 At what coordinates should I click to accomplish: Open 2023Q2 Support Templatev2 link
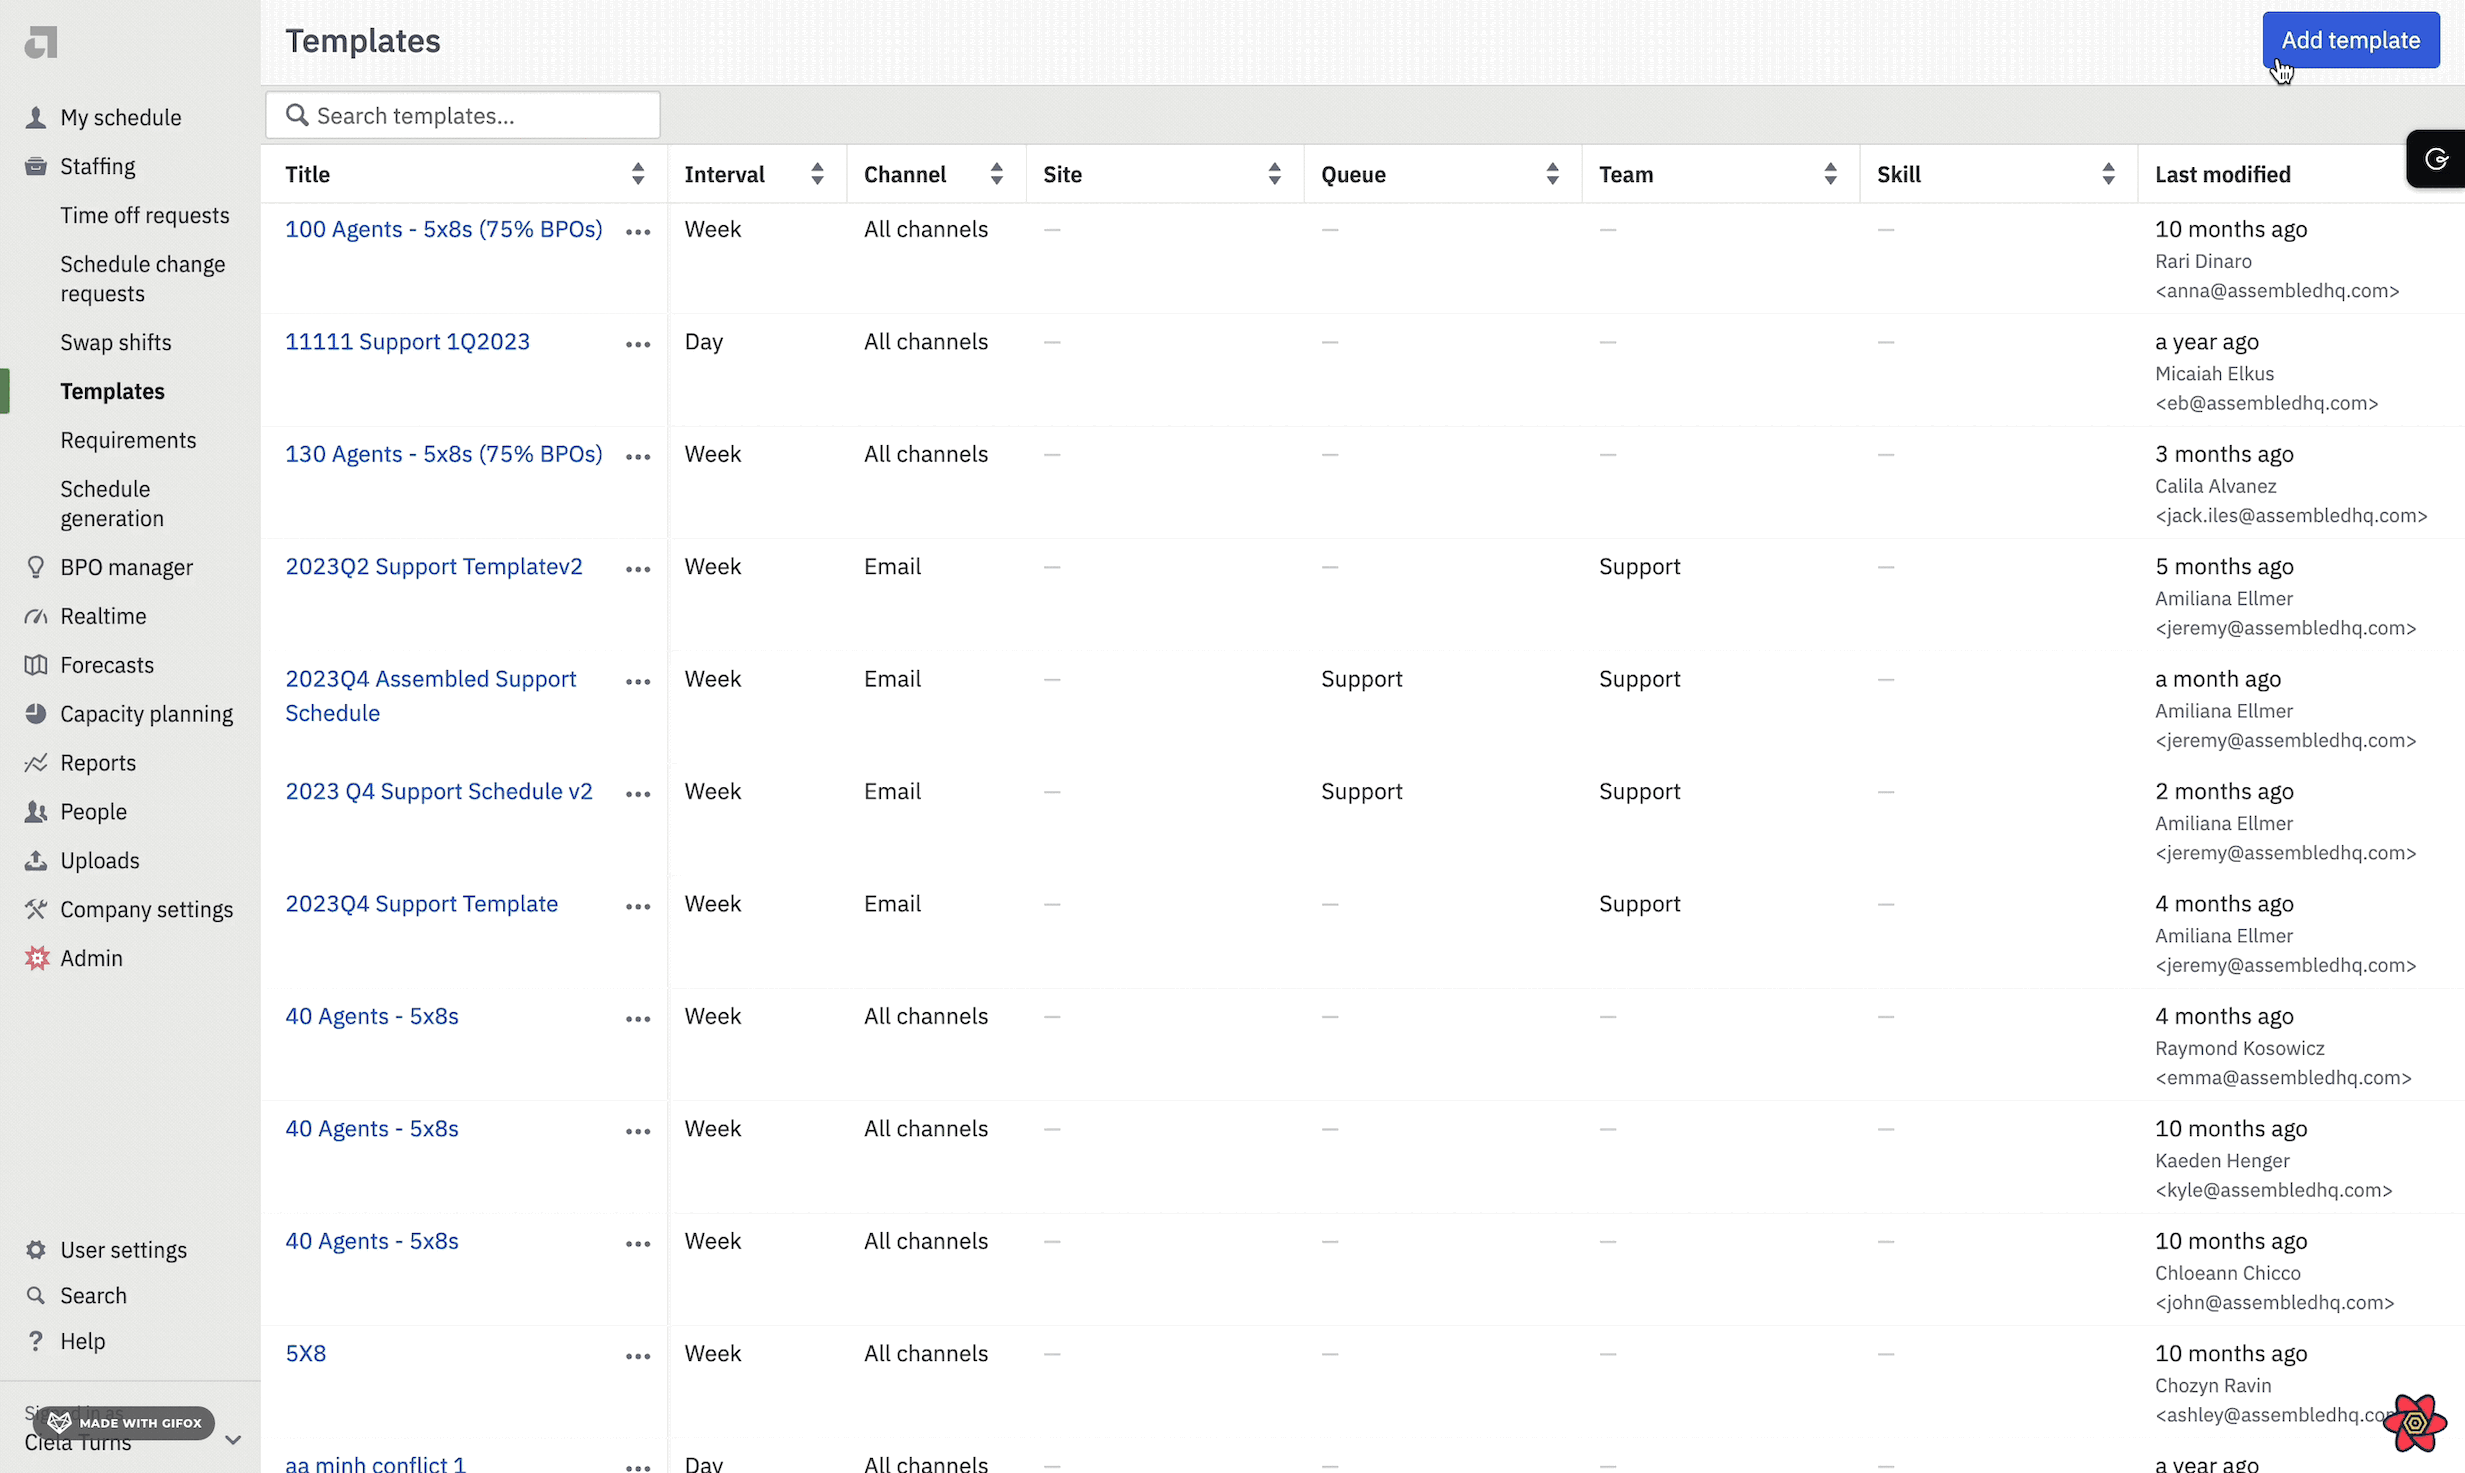coord(434,566)
